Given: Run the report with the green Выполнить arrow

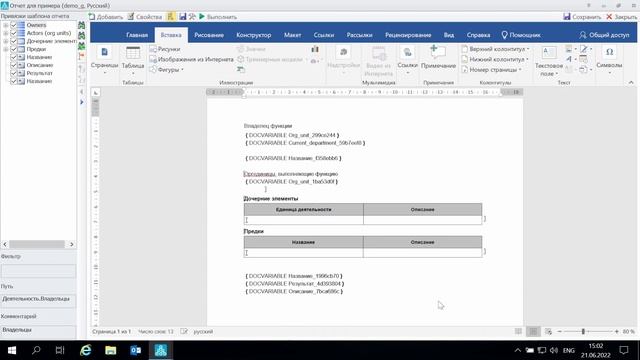Looking at the screenshot, I should click(218, 17).
